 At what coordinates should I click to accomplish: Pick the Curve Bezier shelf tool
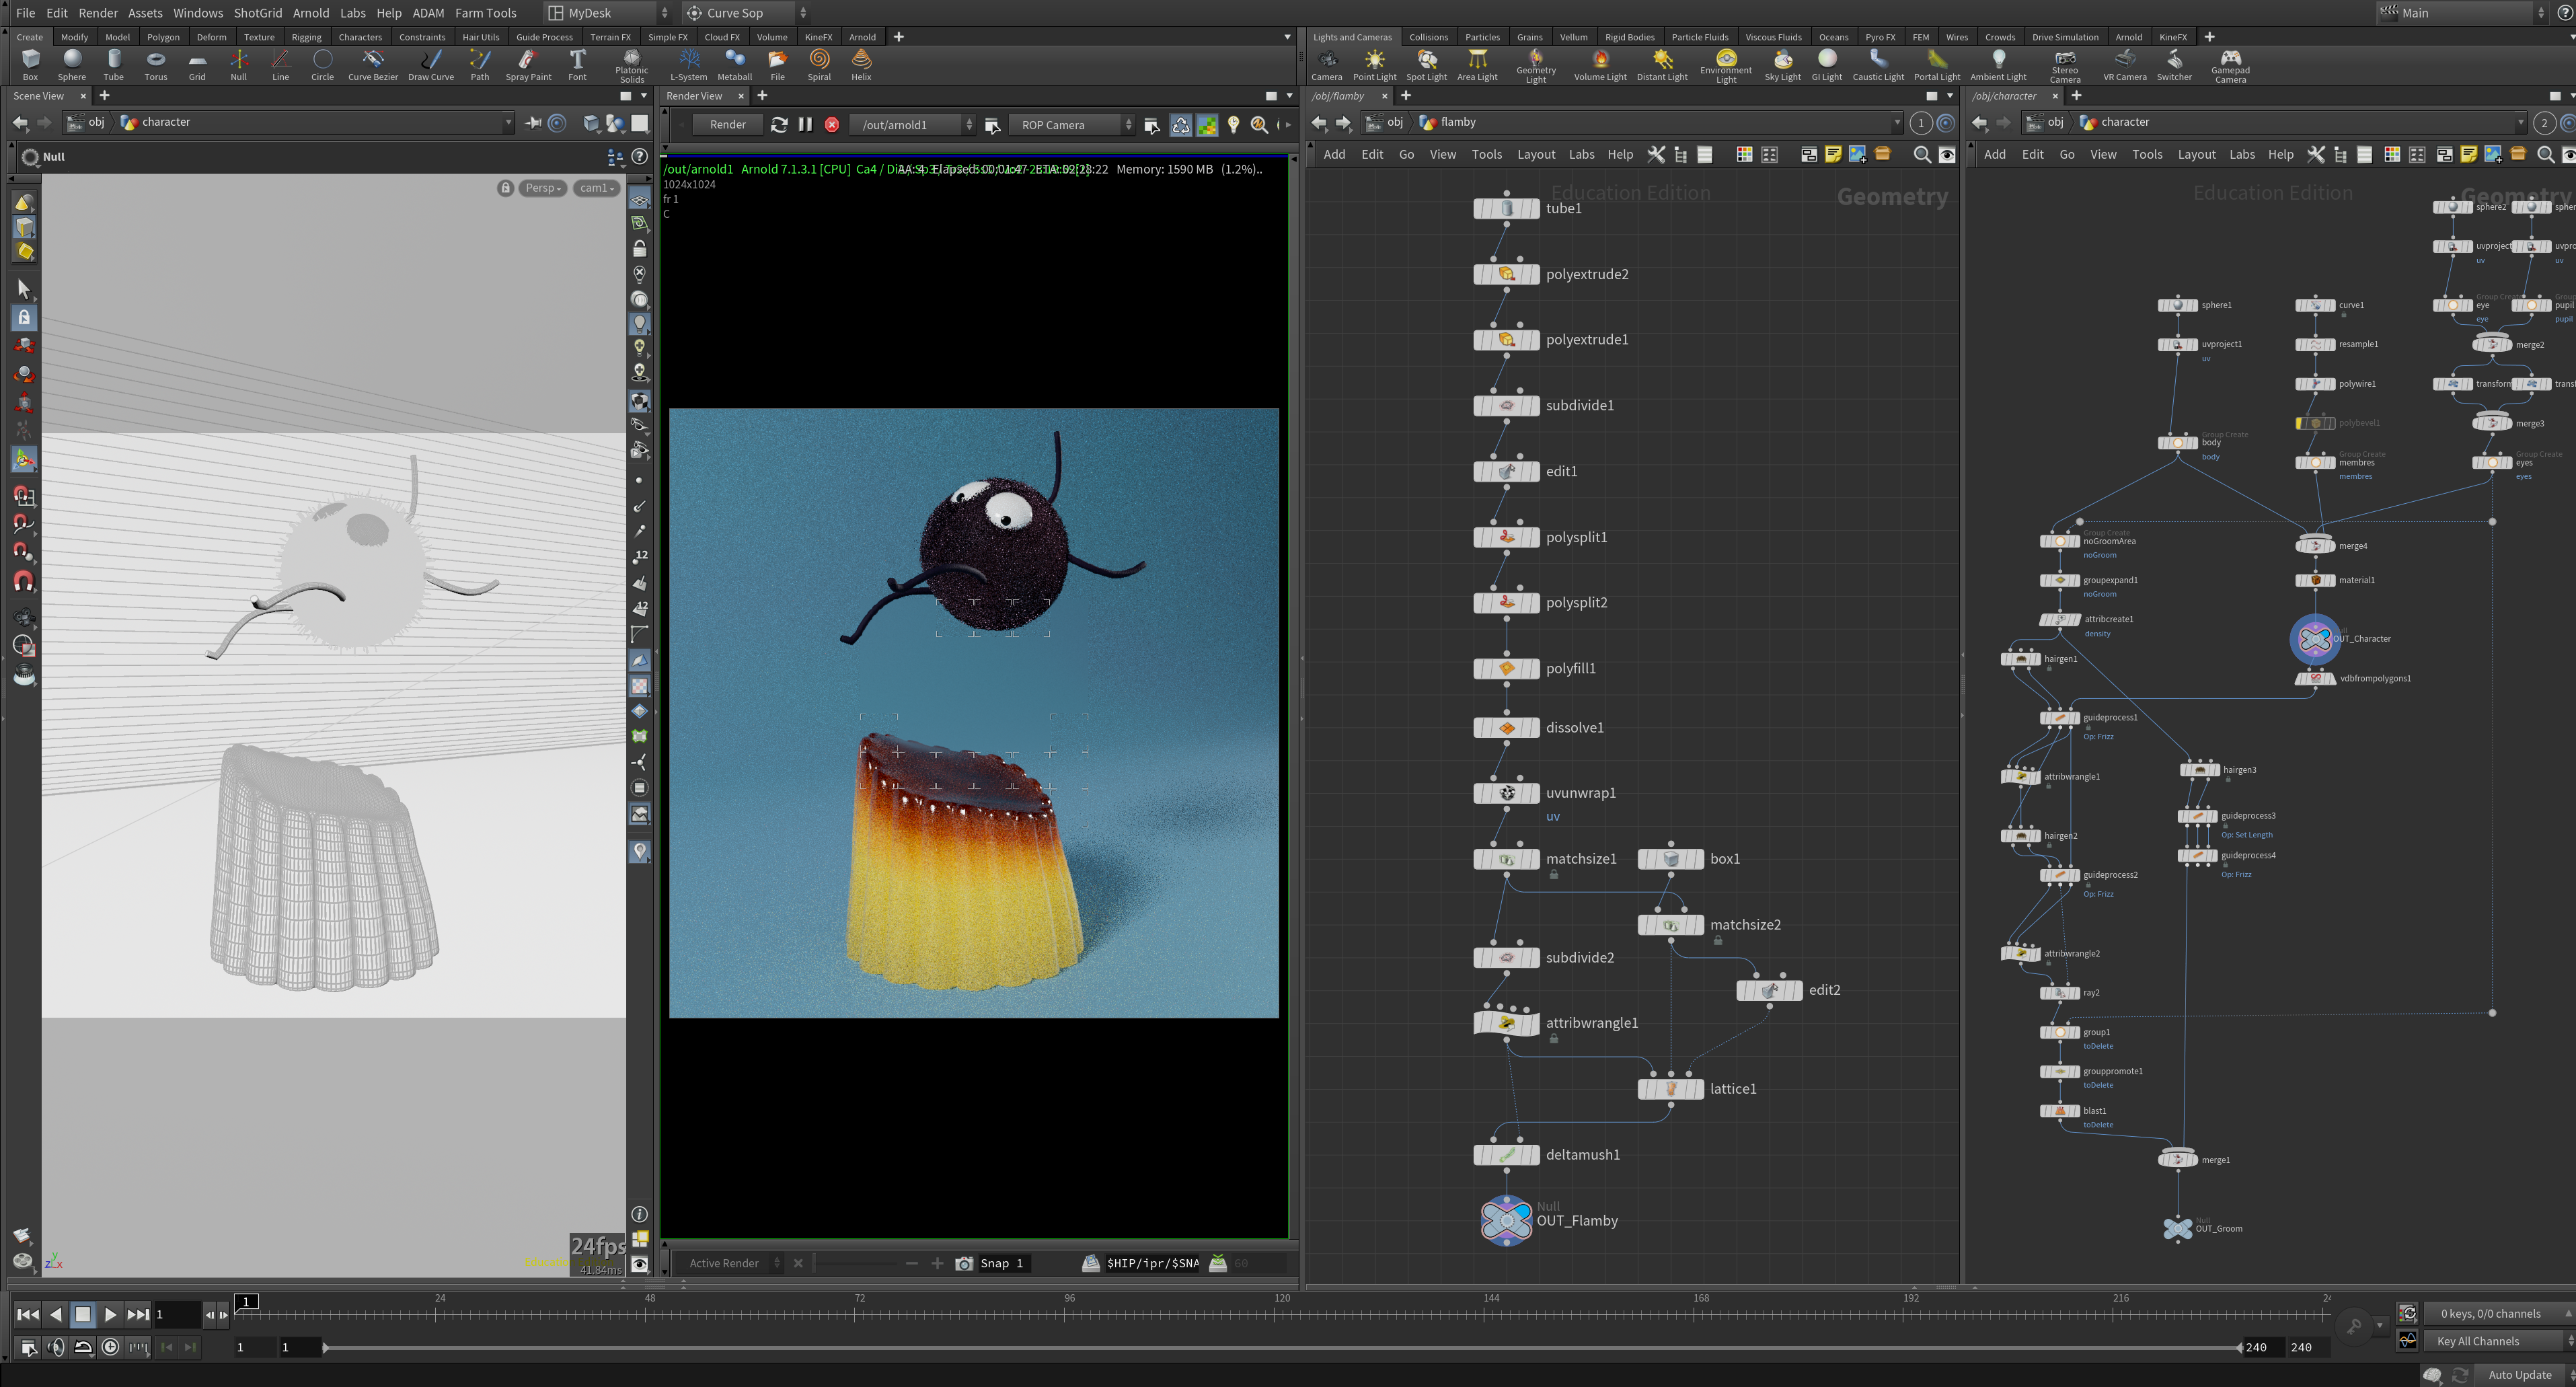(x=373, y=65)
